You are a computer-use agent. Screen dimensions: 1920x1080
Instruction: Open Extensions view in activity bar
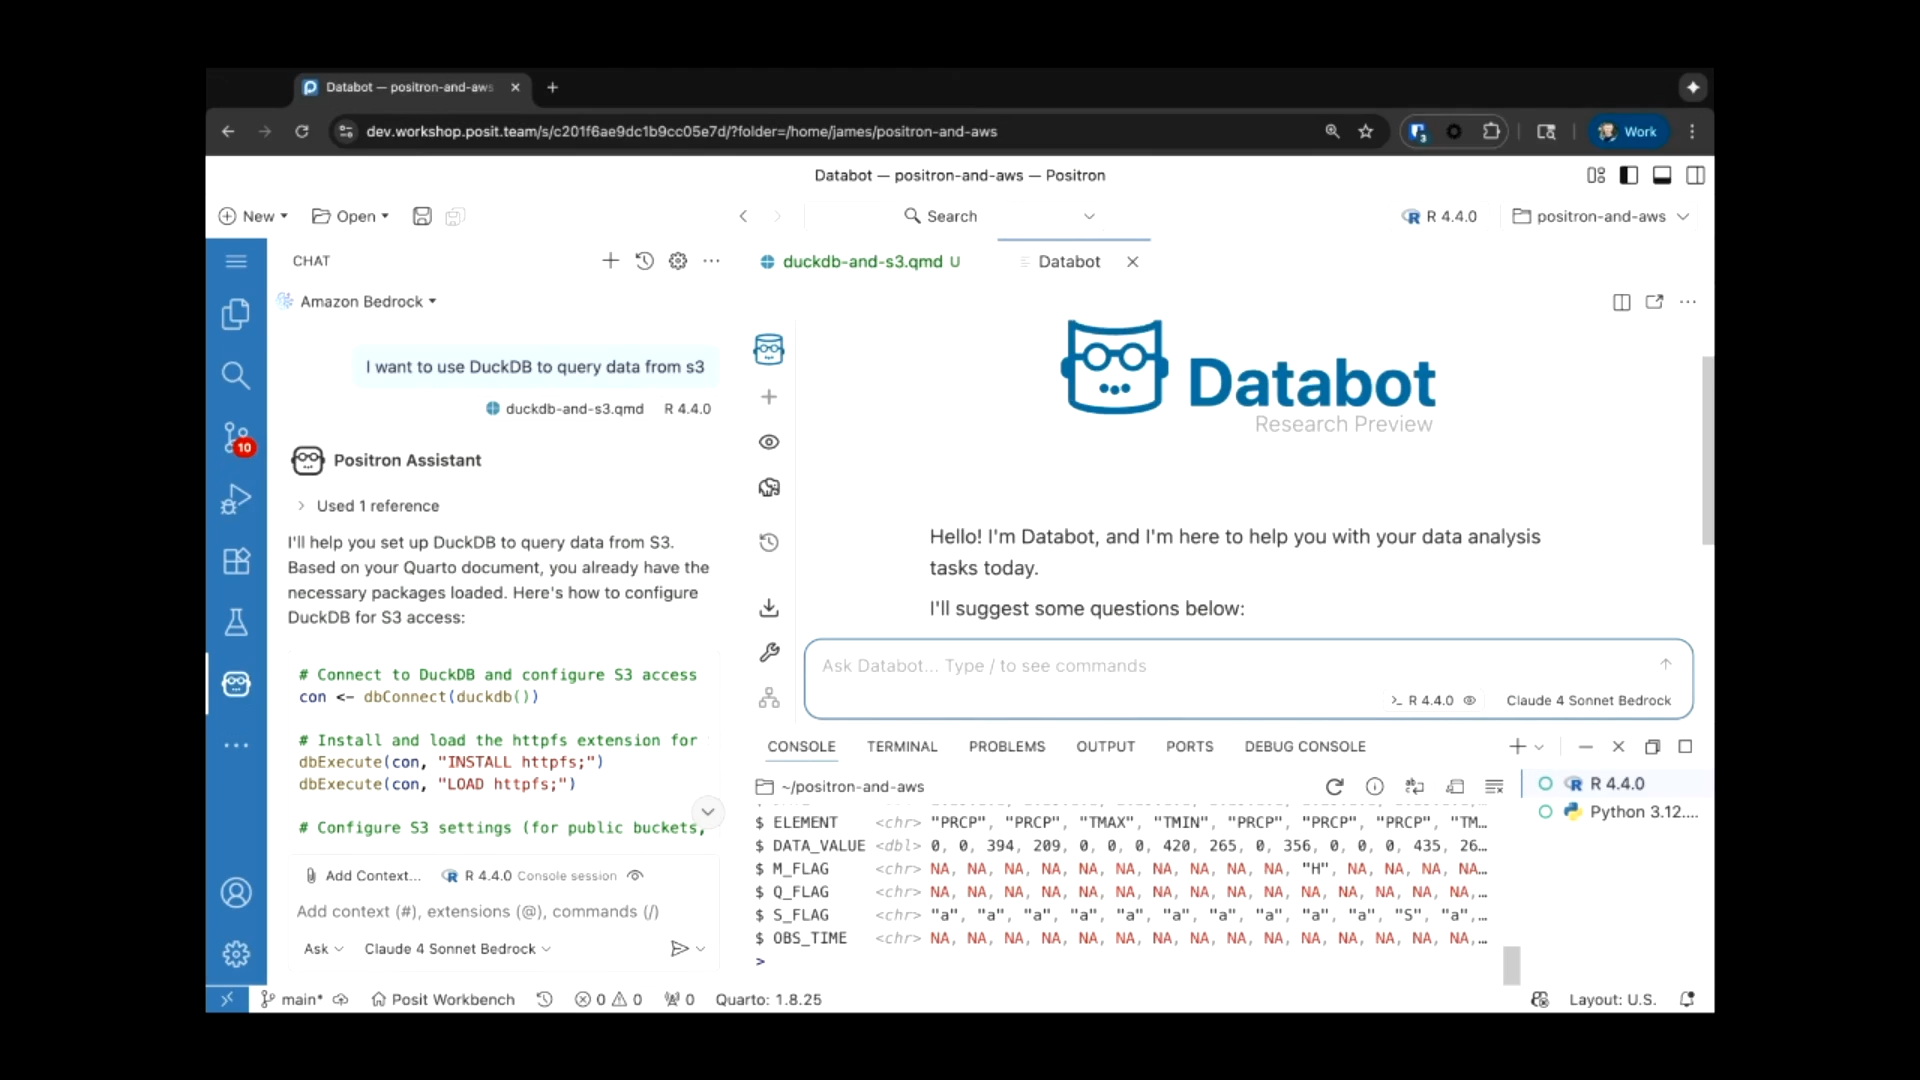tap(236, 561)
